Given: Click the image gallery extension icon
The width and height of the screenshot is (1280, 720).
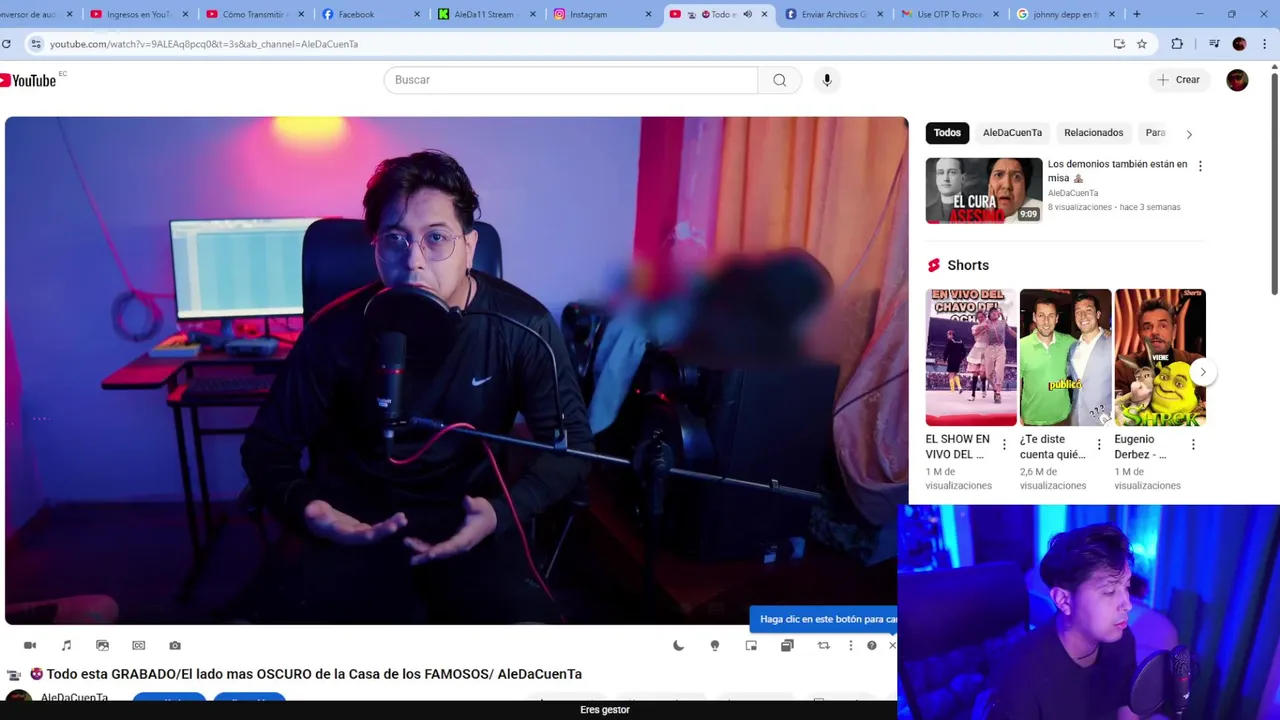Looking at the screenshot, I should tap(102, 646).
